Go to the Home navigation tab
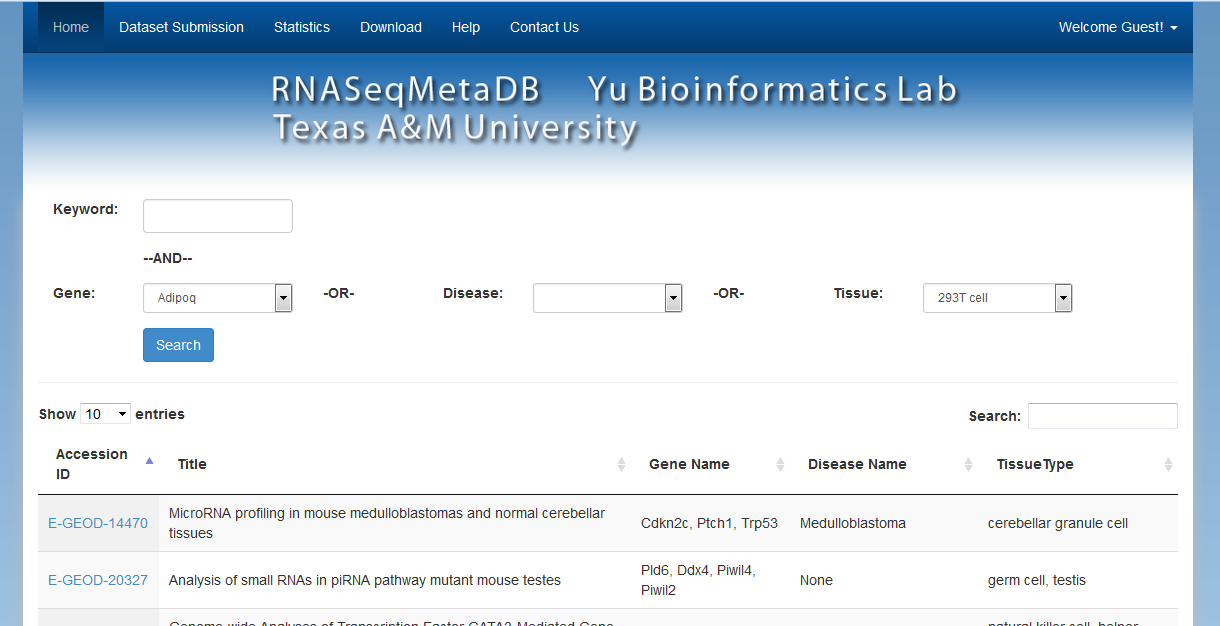This screenshot has width=1220, height=626. (x=71, y=27)
